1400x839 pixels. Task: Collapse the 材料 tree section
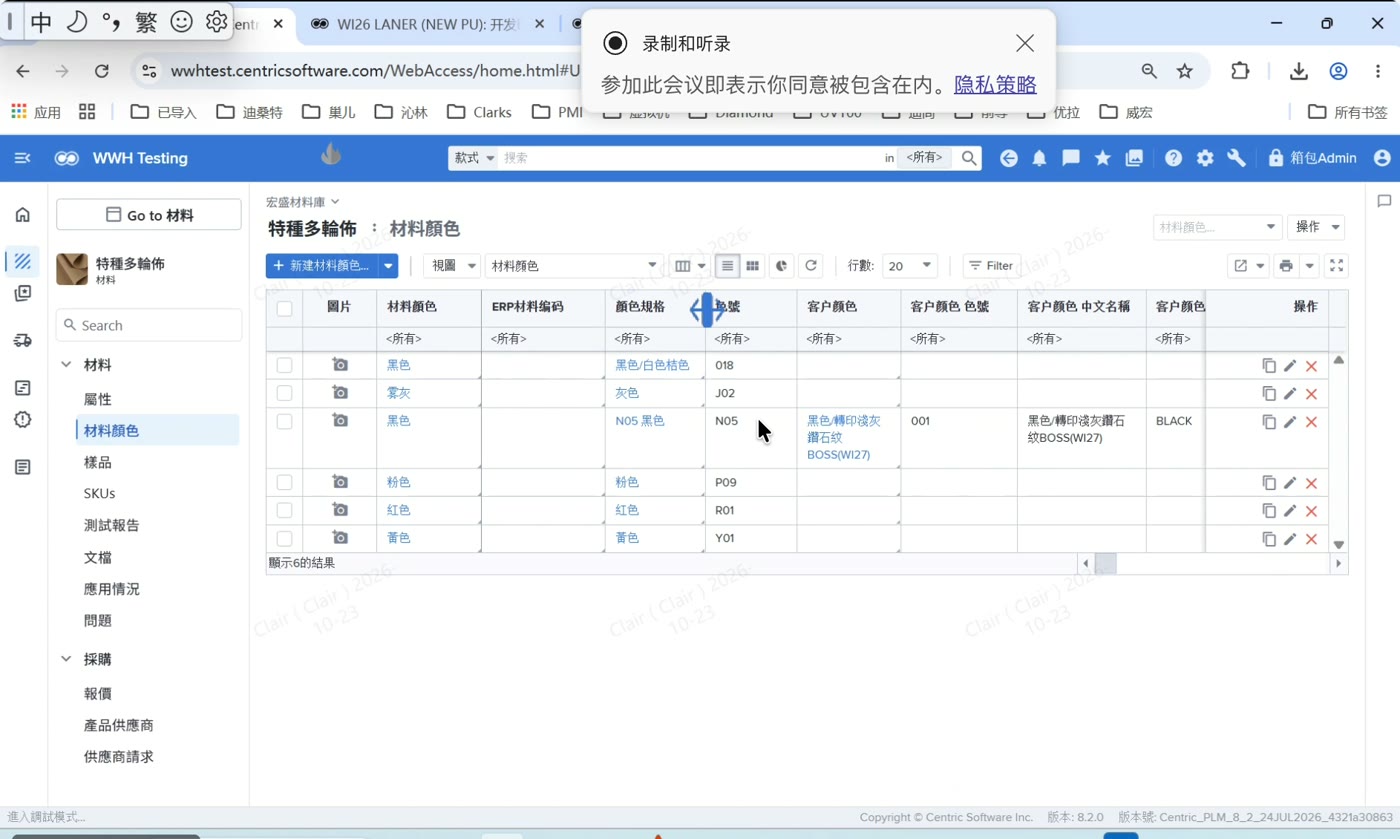tap(66, 365)
